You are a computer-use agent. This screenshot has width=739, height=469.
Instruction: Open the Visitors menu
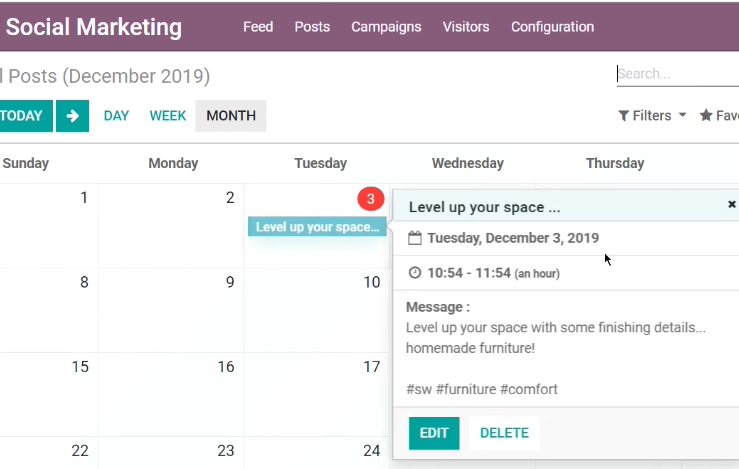[x=466, y=27]
